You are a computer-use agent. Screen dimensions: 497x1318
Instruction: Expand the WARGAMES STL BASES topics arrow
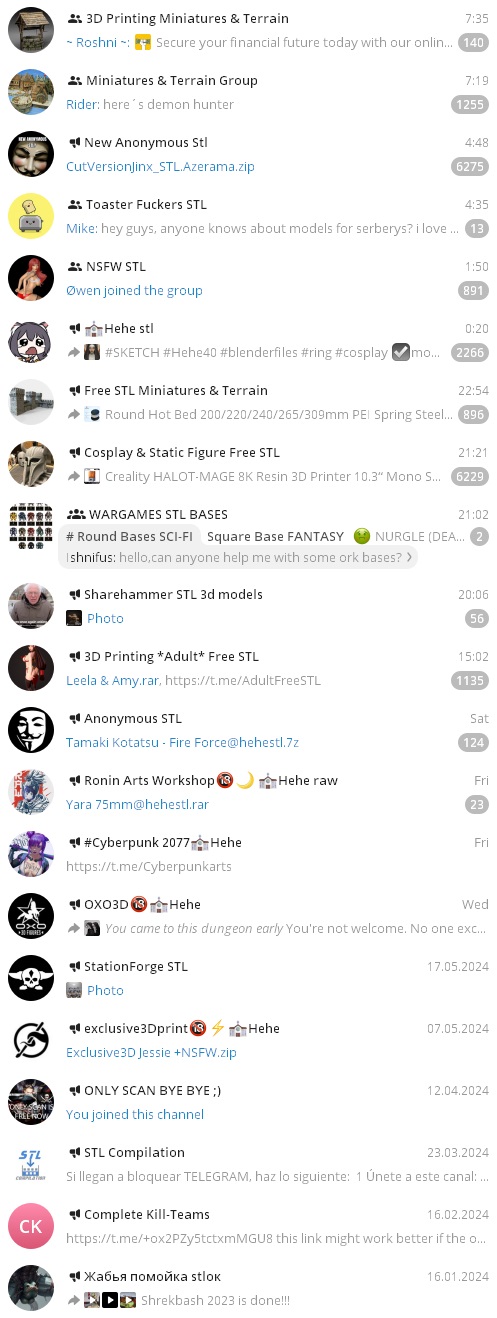408,558
